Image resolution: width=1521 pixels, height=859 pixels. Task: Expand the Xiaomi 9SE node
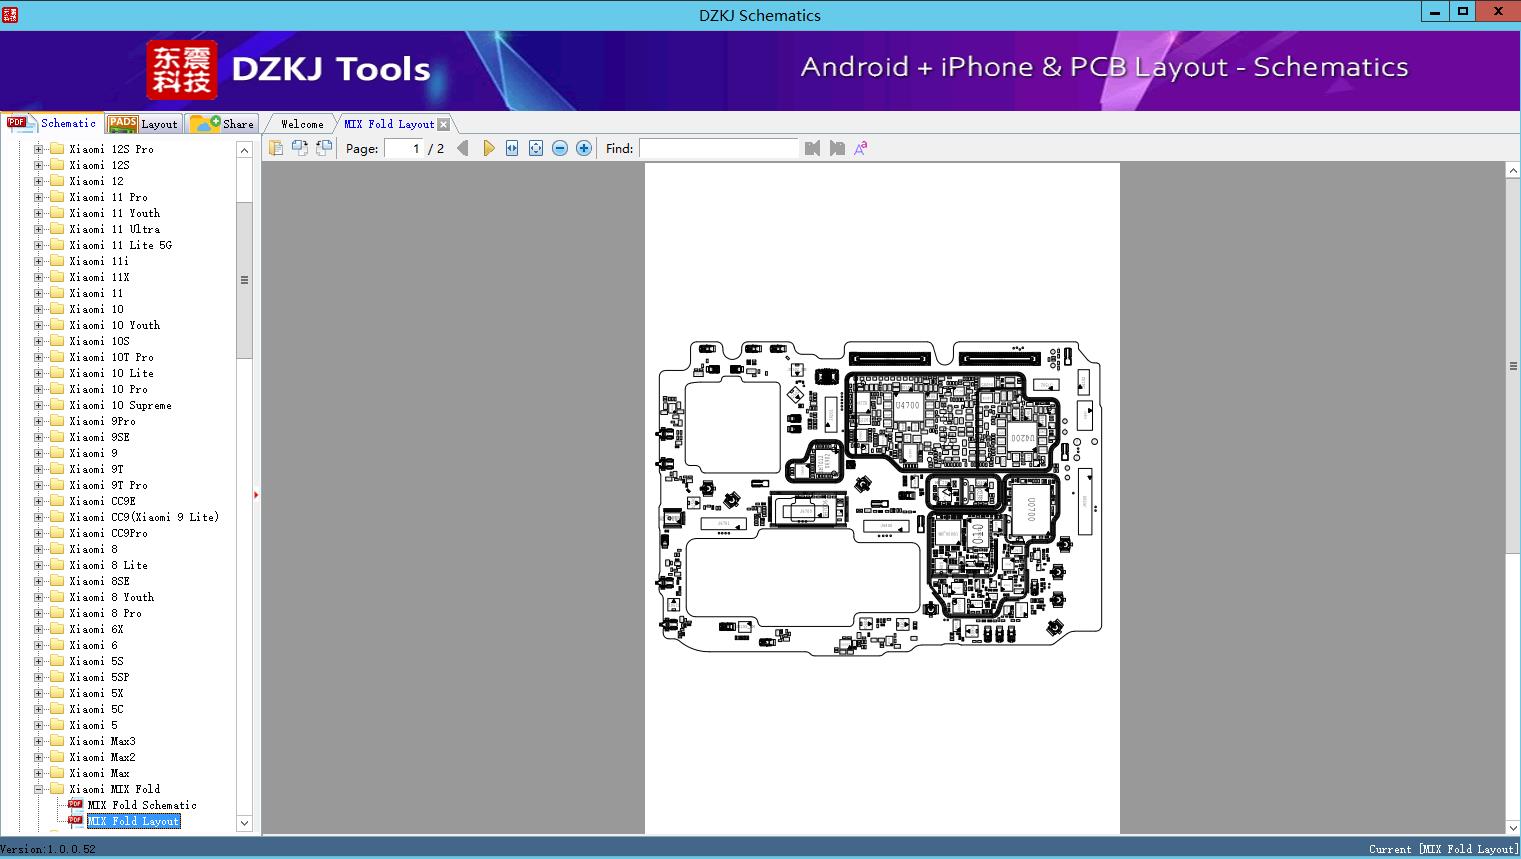39,437
